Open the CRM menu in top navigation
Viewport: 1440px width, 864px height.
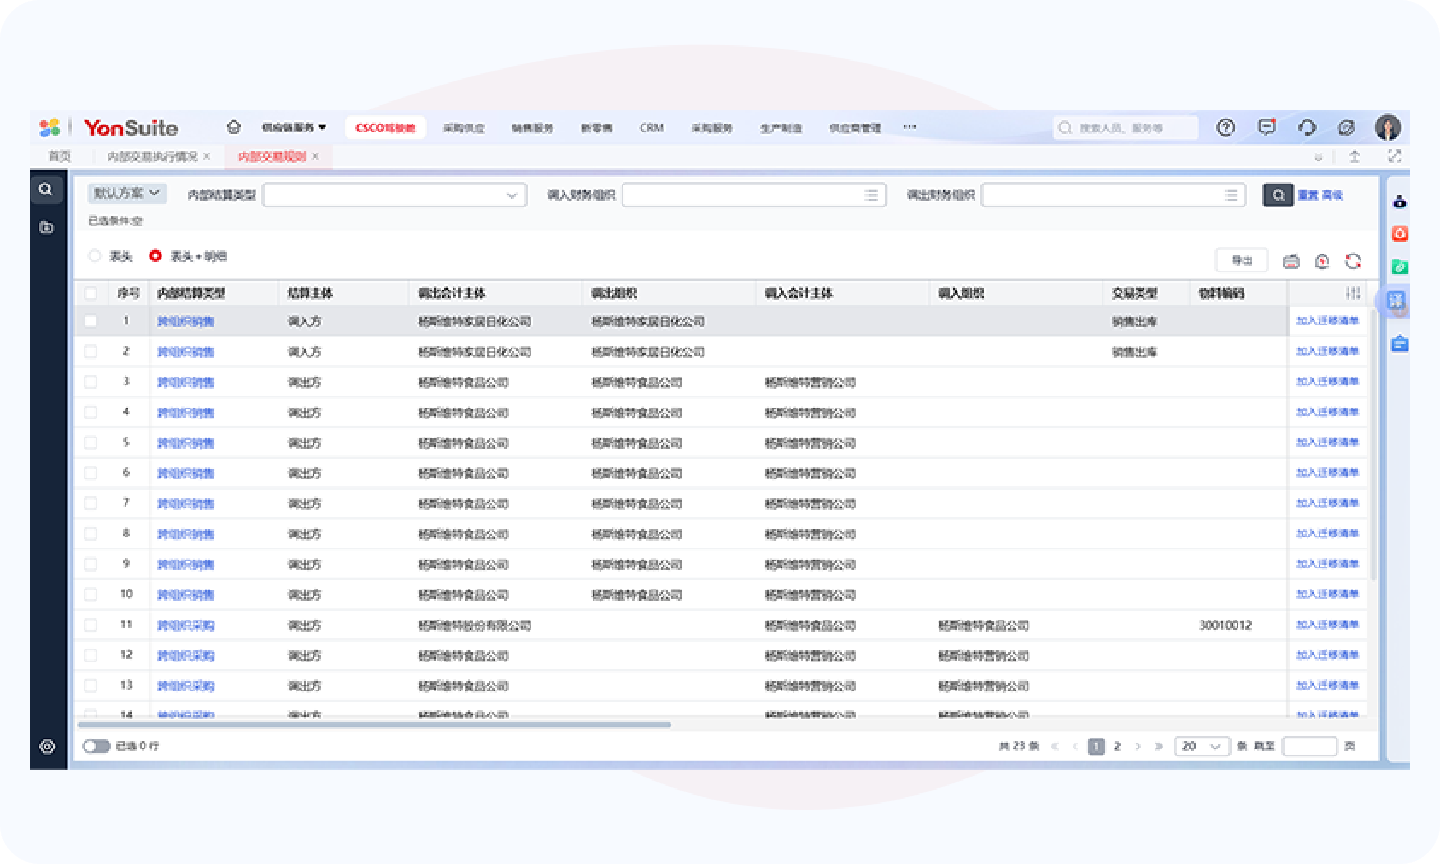pos(651,128)
